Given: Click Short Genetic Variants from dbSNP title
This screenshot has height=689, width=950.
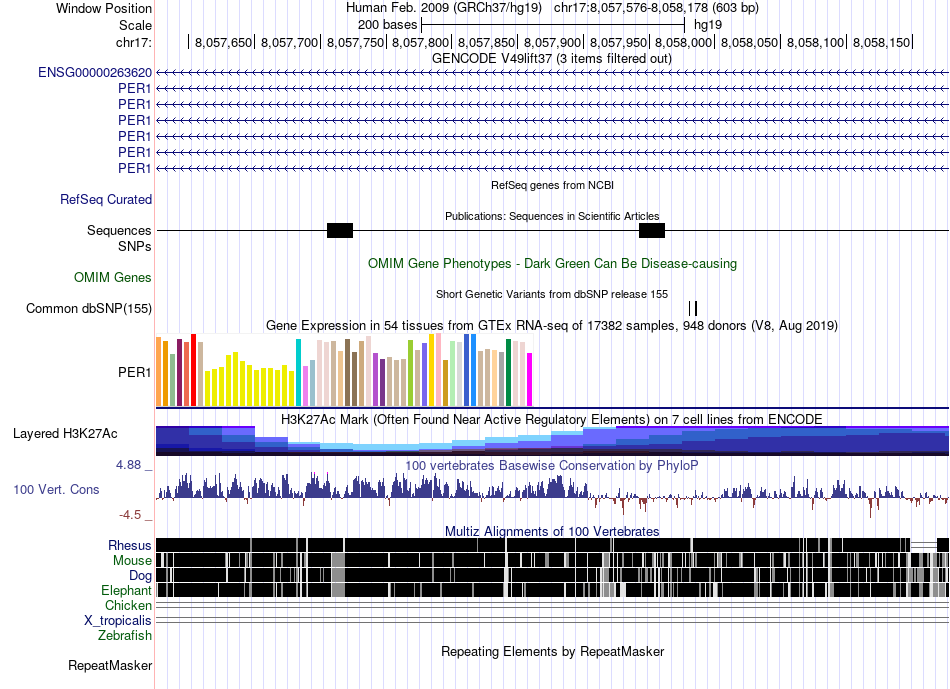Looking at the screenshot, I should click(552, 294).
